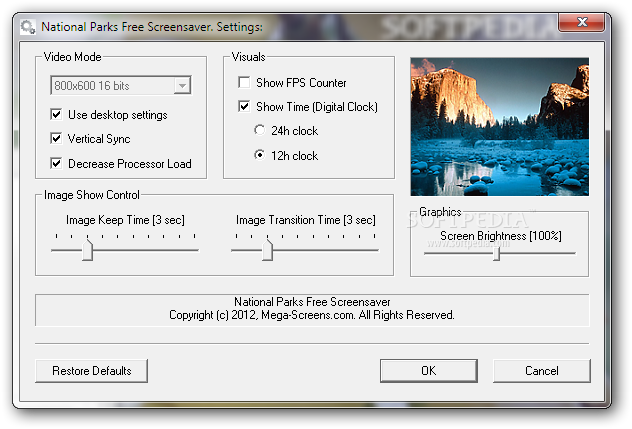Open the 800x600 16 bits video mode dropdown
Viewport: 632px width, 429px height.
click(121, 85)
